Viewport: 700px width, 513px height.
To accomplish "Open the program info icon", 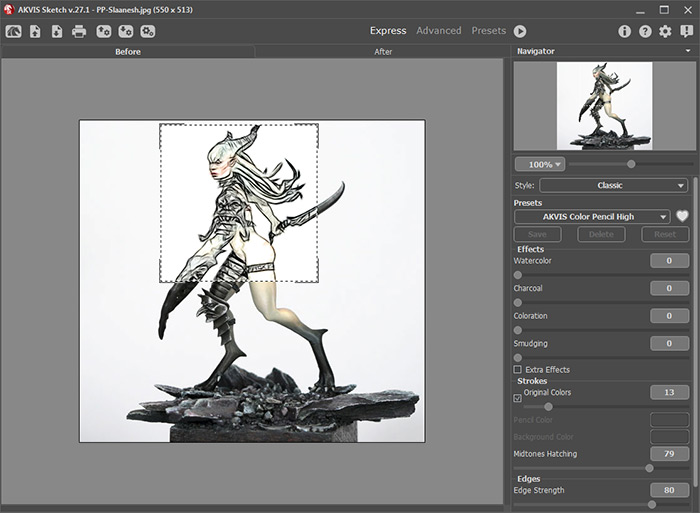I will coord(624,31).
